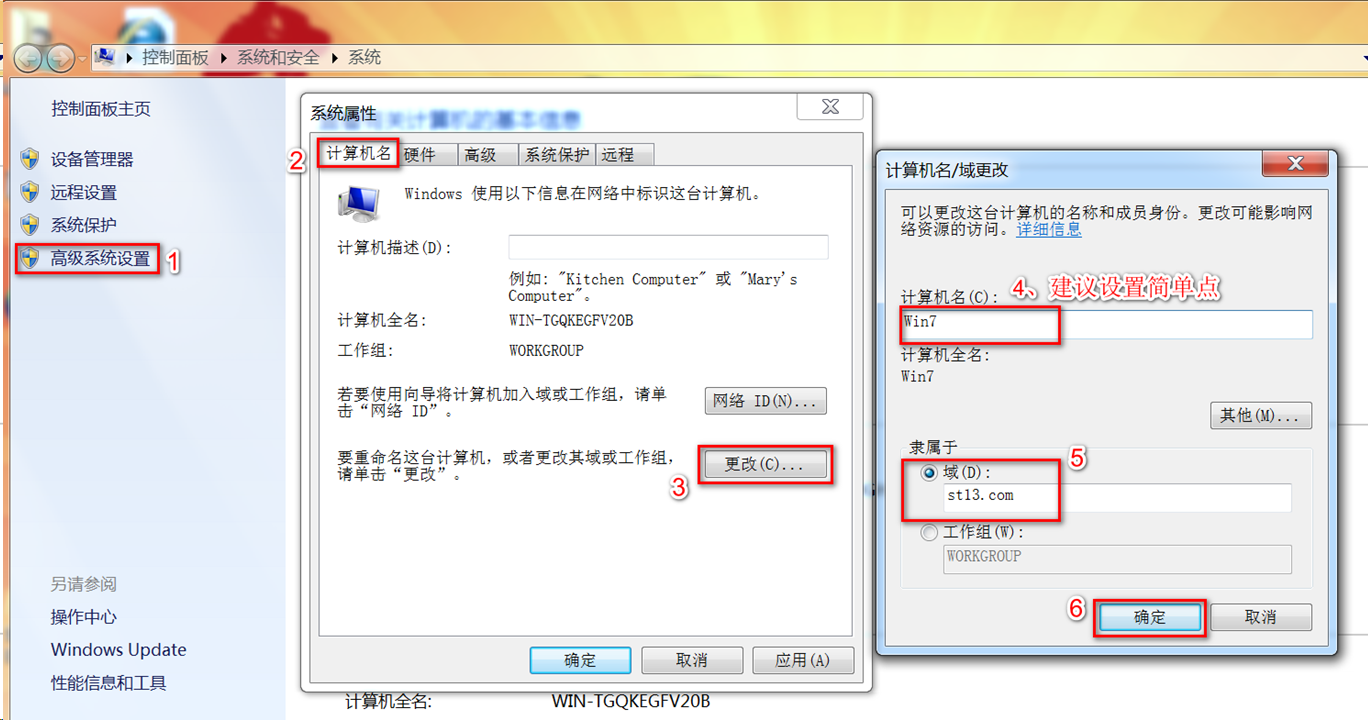Open the recent pages dropdown arrow
The height and width of the screenshot is (720, 1368).
[83, 59]
